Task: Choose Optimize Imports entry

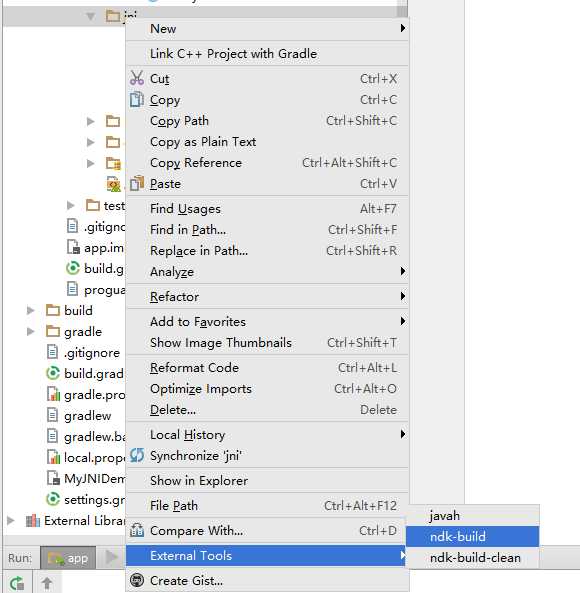Action: pos(267,389)
